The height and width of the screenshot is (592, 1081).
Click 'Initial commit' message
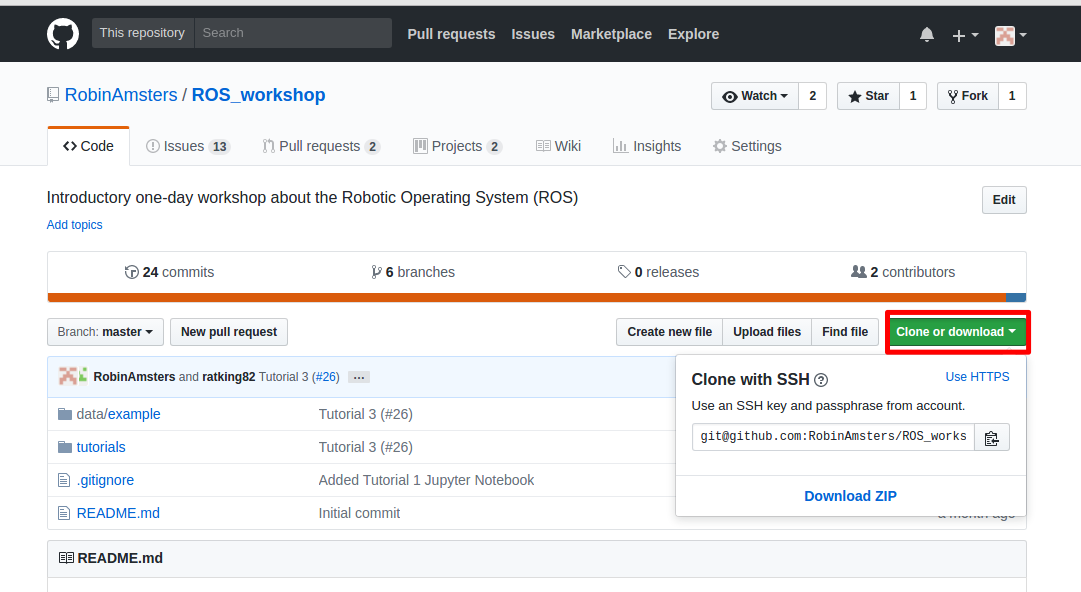[x=359, y=513]
